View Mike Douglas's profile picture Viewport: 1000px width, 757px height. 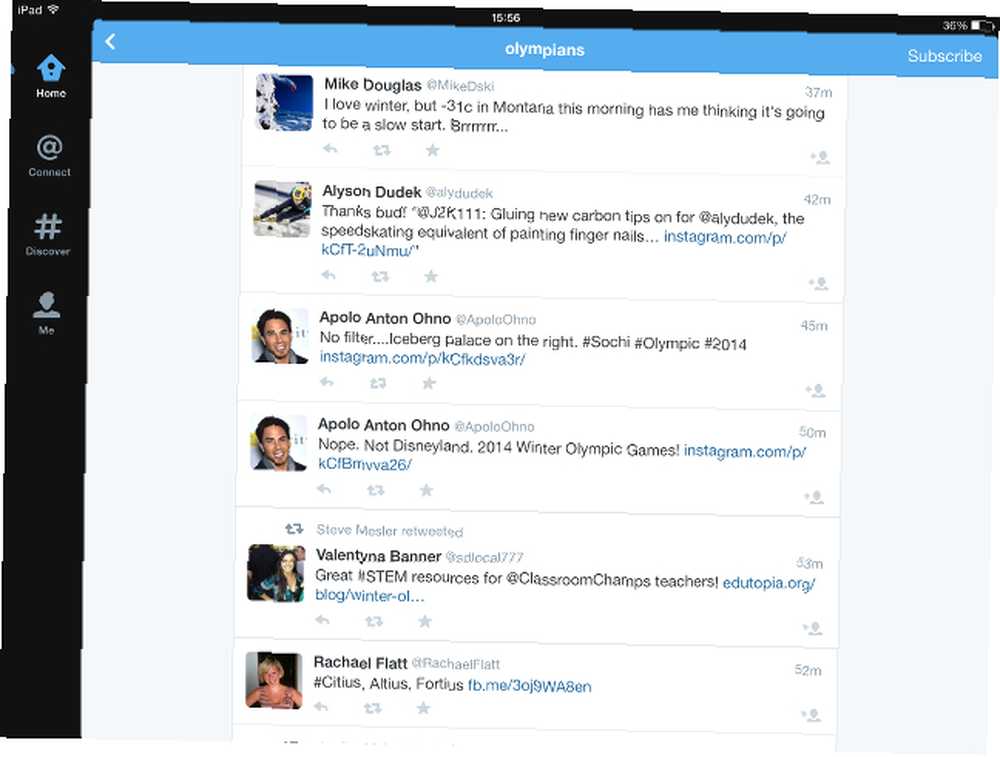click(284, 103)
